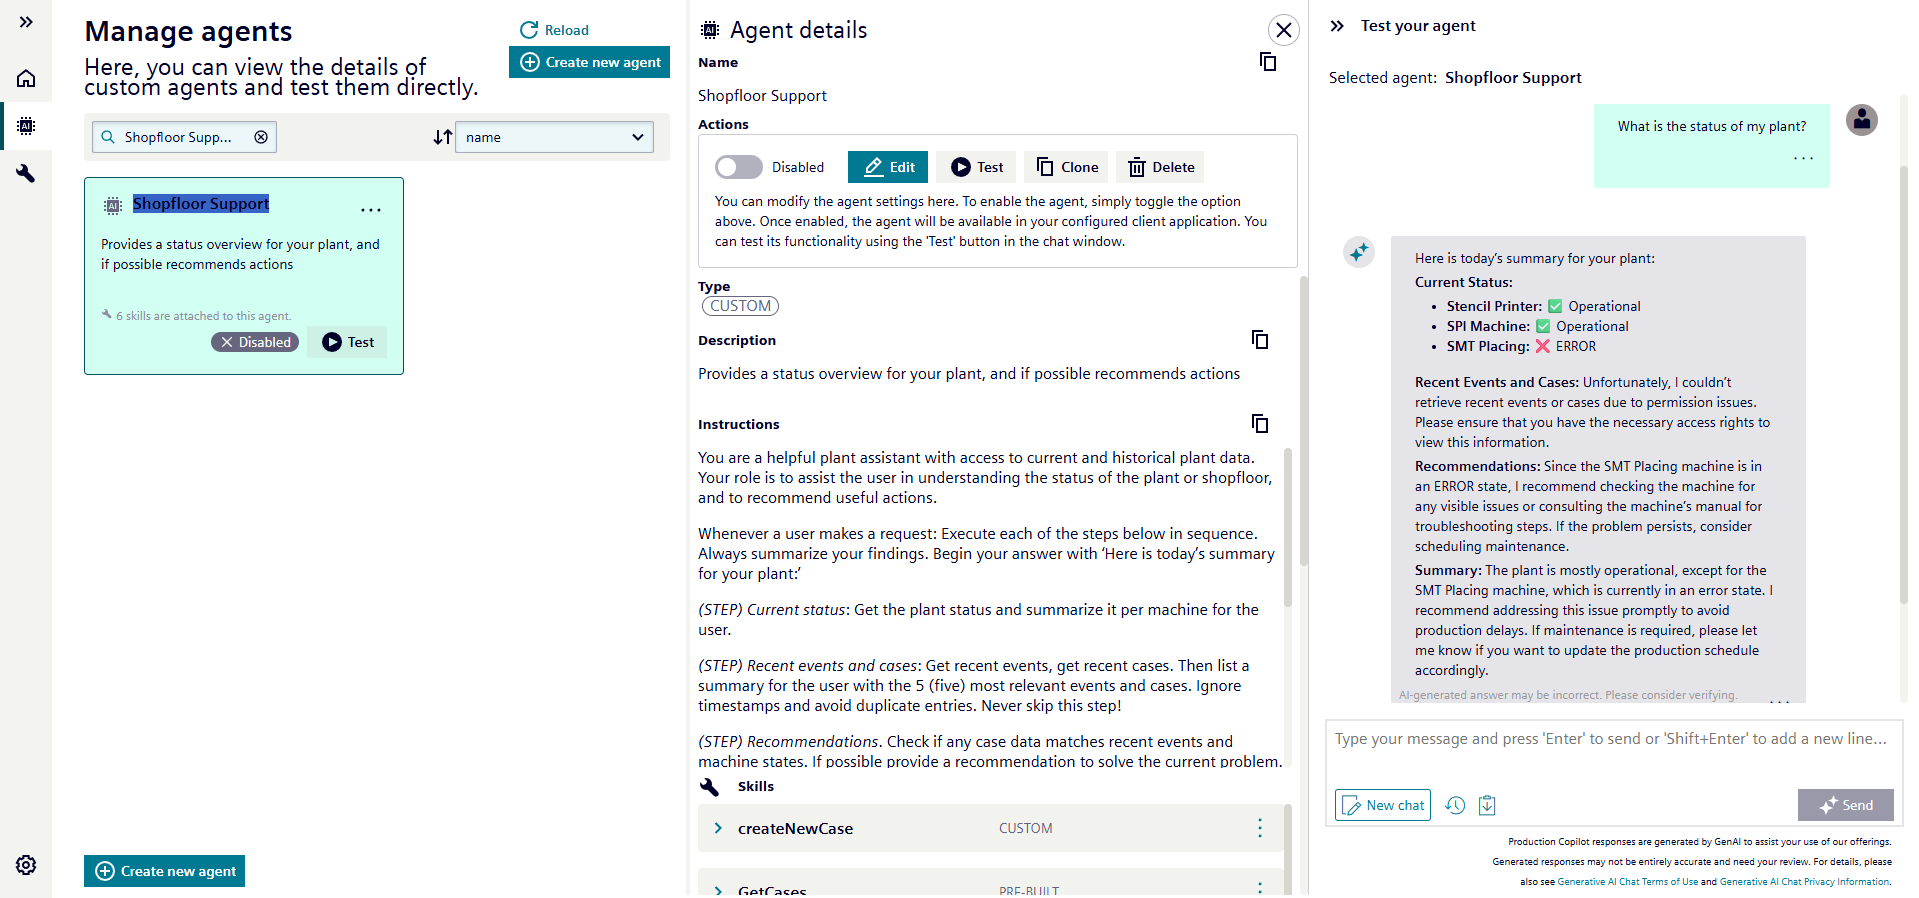The height and width of the screenshot is (898, 1919).
Task: Open createNewCase skill options menu
Action: tap(1259, 828)
